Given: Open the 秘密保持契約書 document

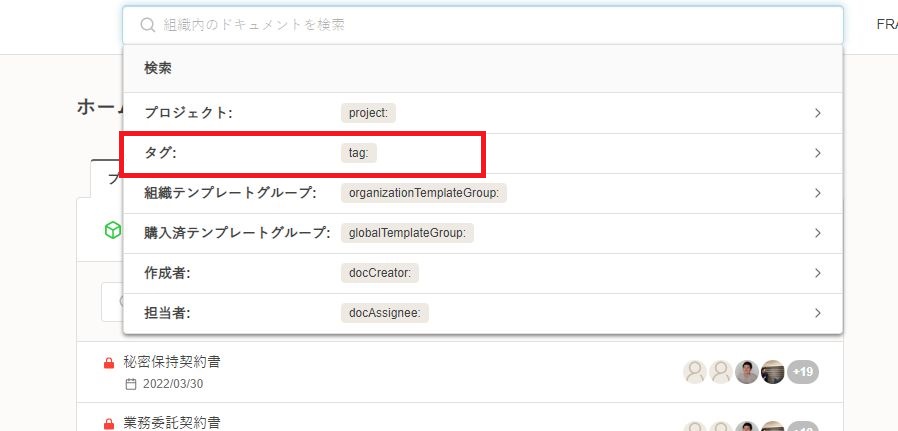Looking at the screenshot, I should click(171, 362).
